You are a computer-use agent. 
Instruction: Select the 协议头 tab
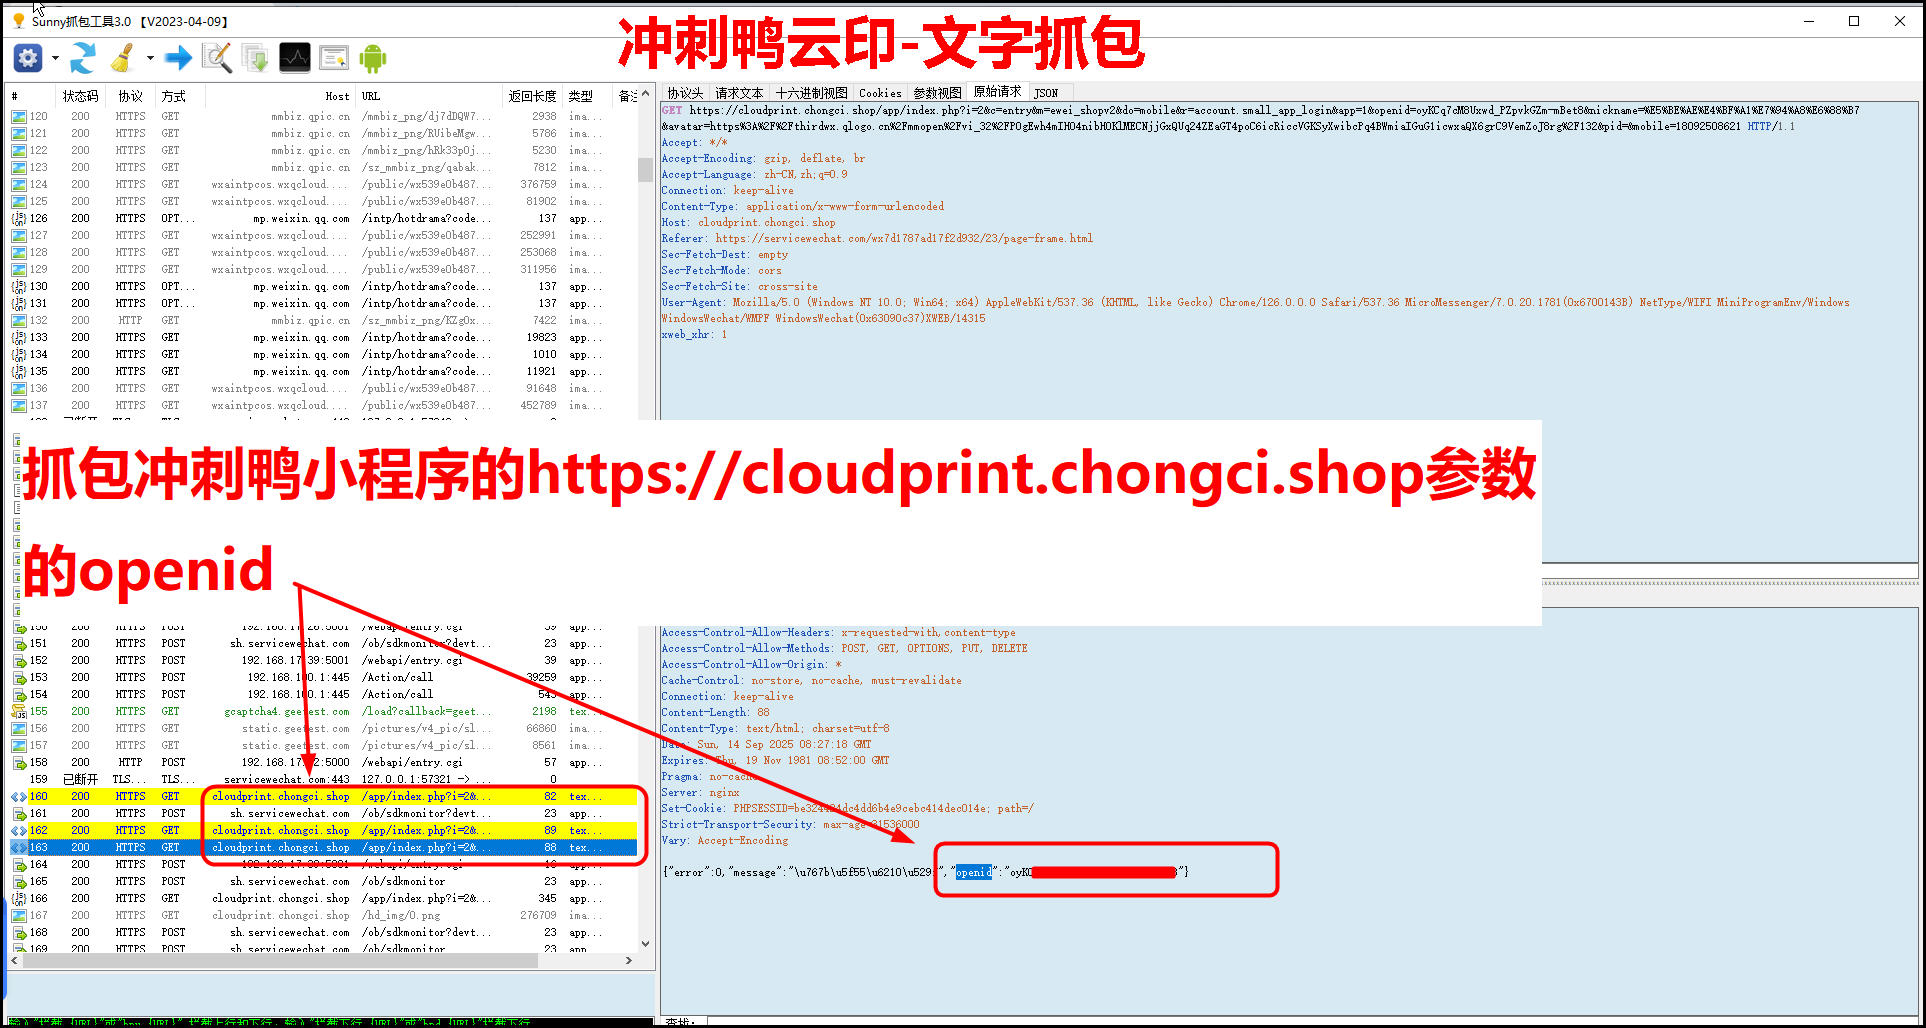[x=685, y=93]
